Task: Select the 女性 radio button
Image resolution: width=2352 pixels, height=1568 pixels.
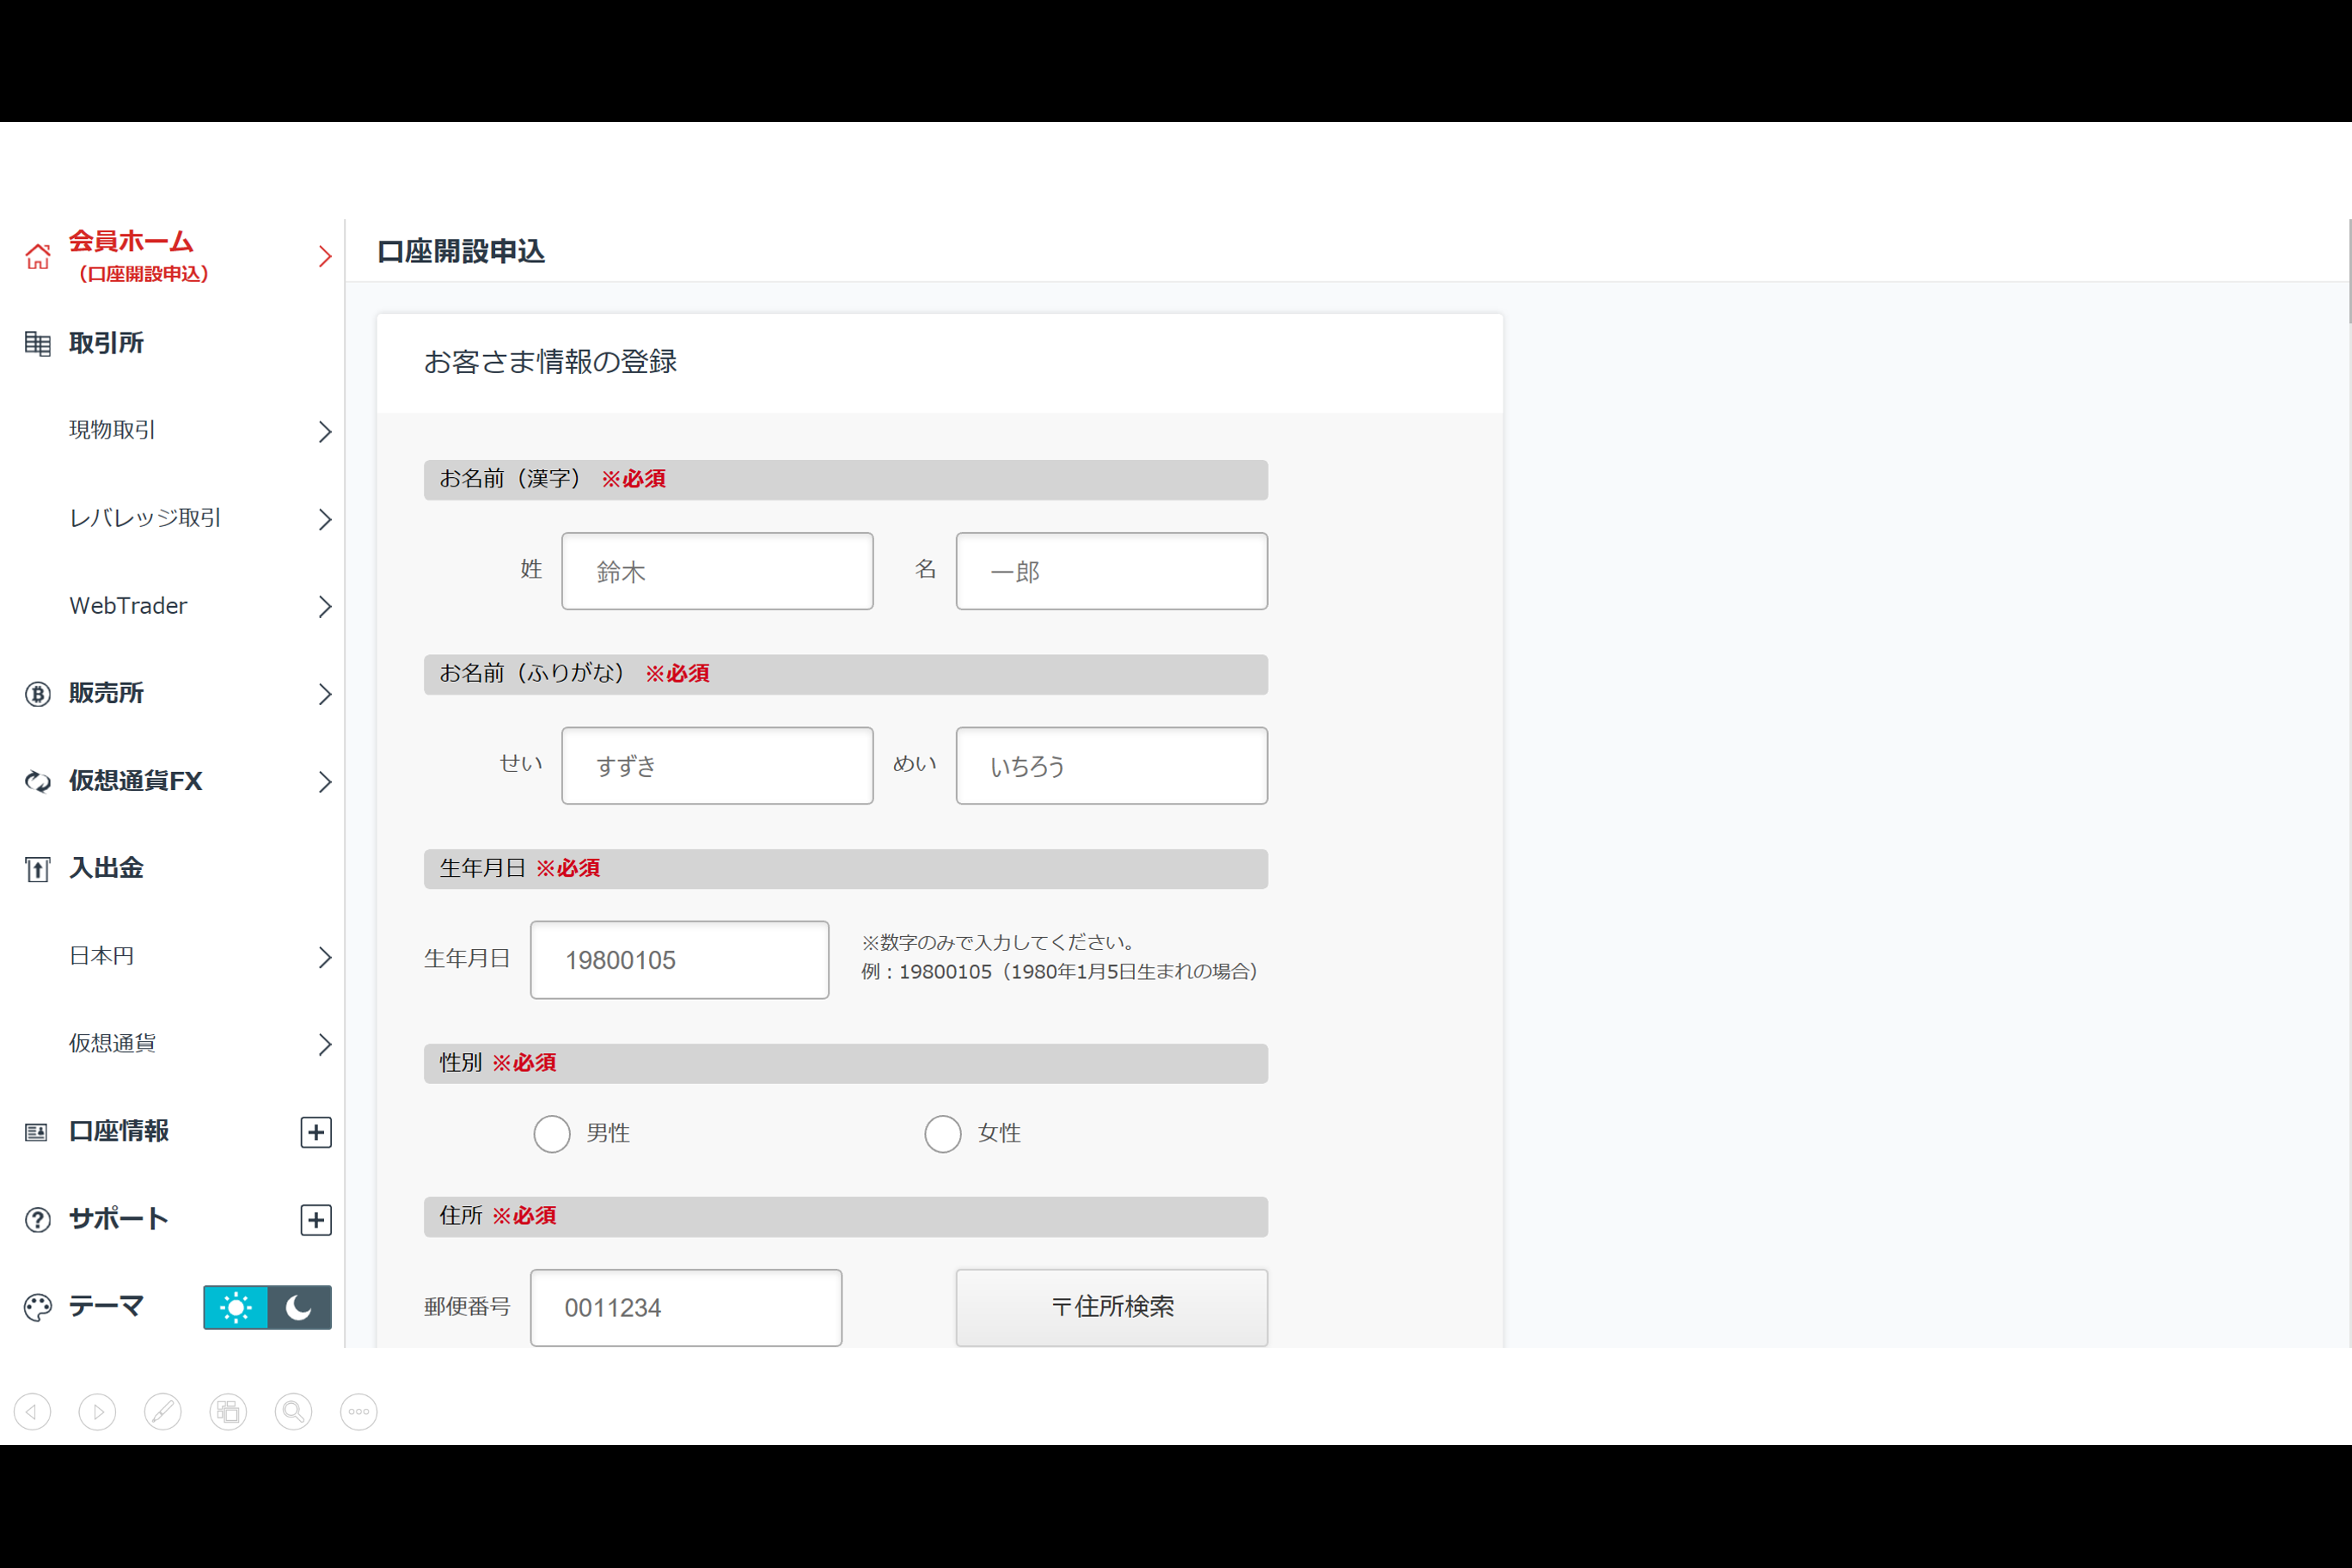Action: (943, 1134)
